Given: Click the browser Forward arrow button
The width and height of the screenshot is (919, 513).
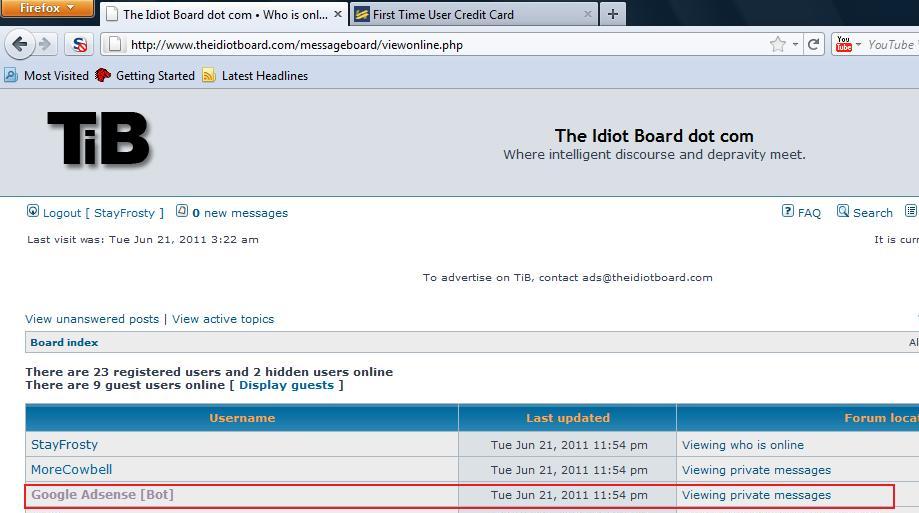Looking at the screenshot, I should pyautogui.click(x=45, y=44).
